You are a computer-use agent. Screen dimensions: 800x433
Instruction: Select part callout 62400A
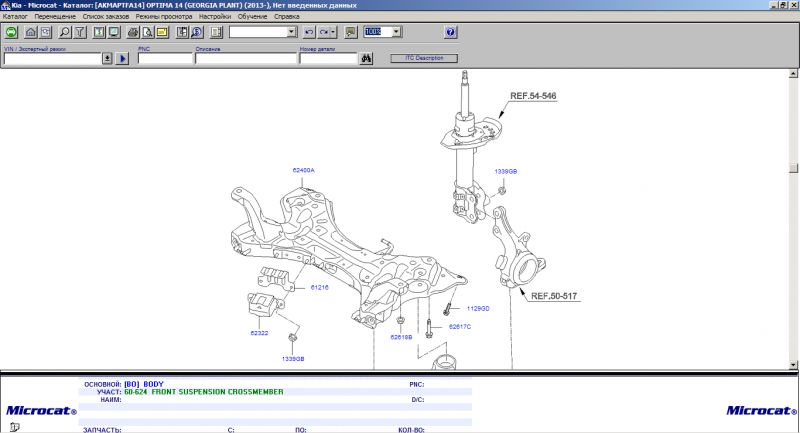(304, 170)
